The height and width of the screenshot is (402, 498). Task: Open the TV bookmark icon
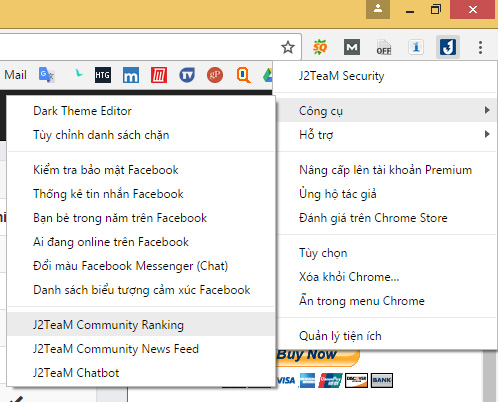[x=187, y=75]
